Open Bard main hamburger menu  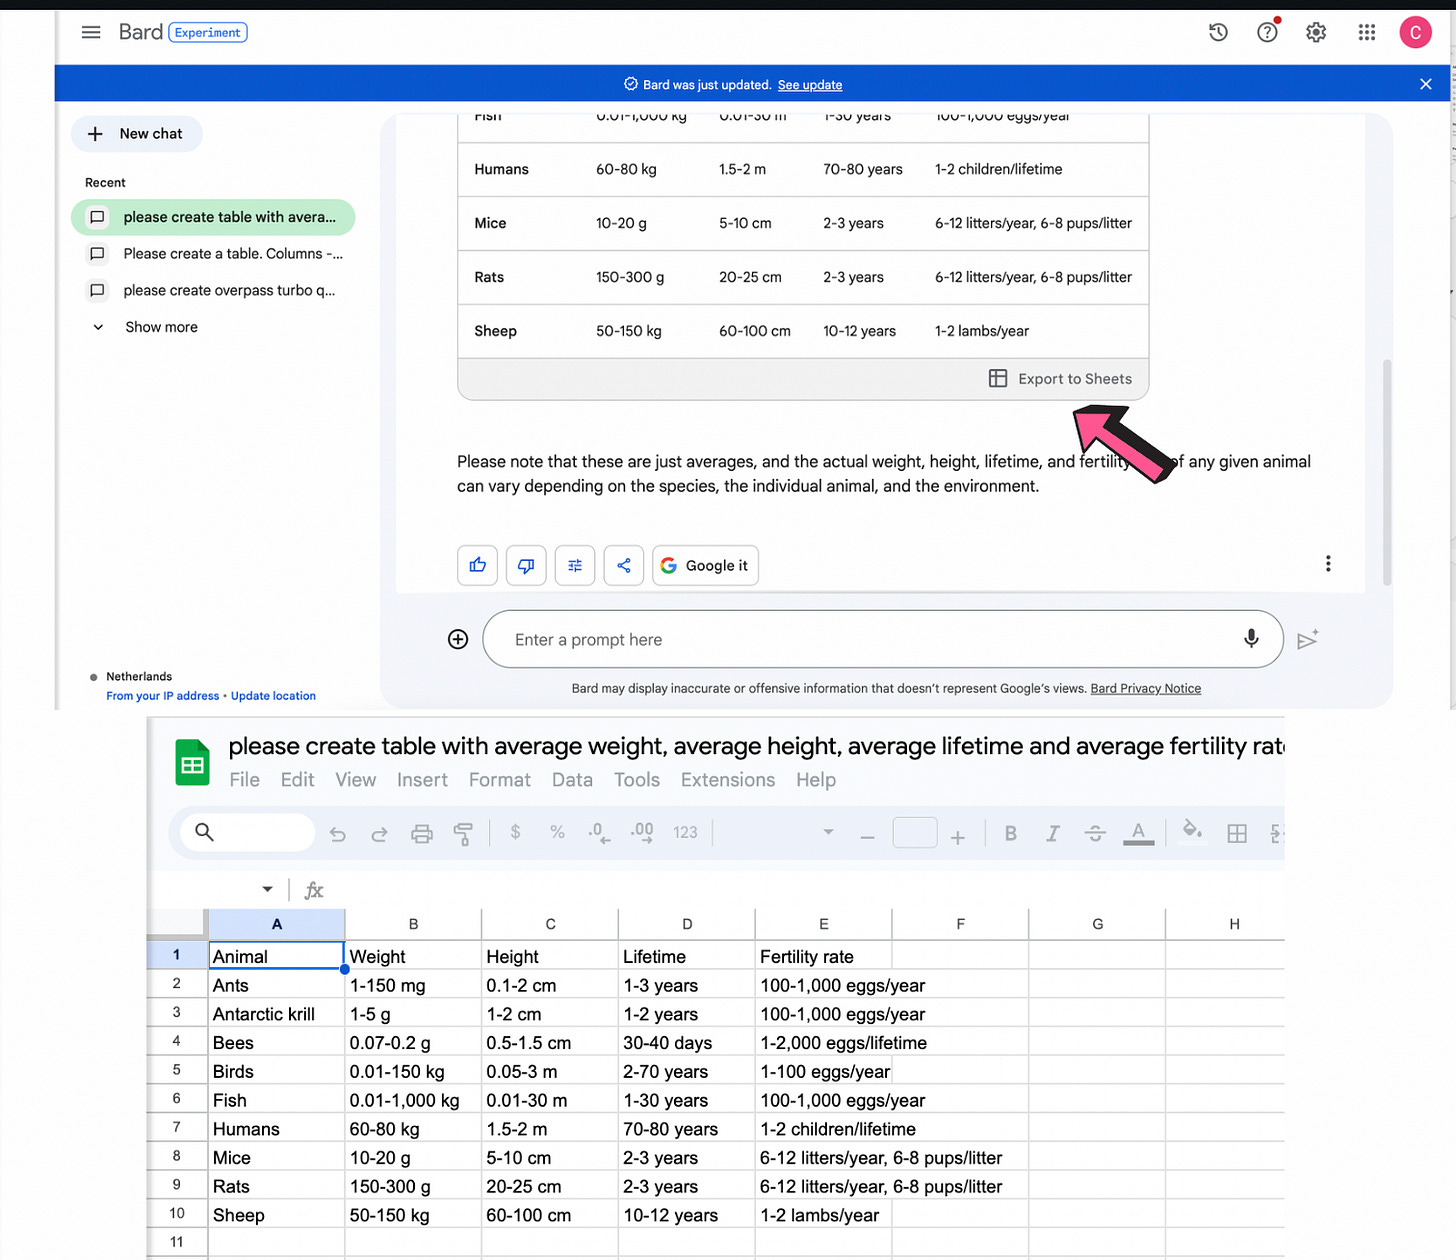[x=91, y=32]
